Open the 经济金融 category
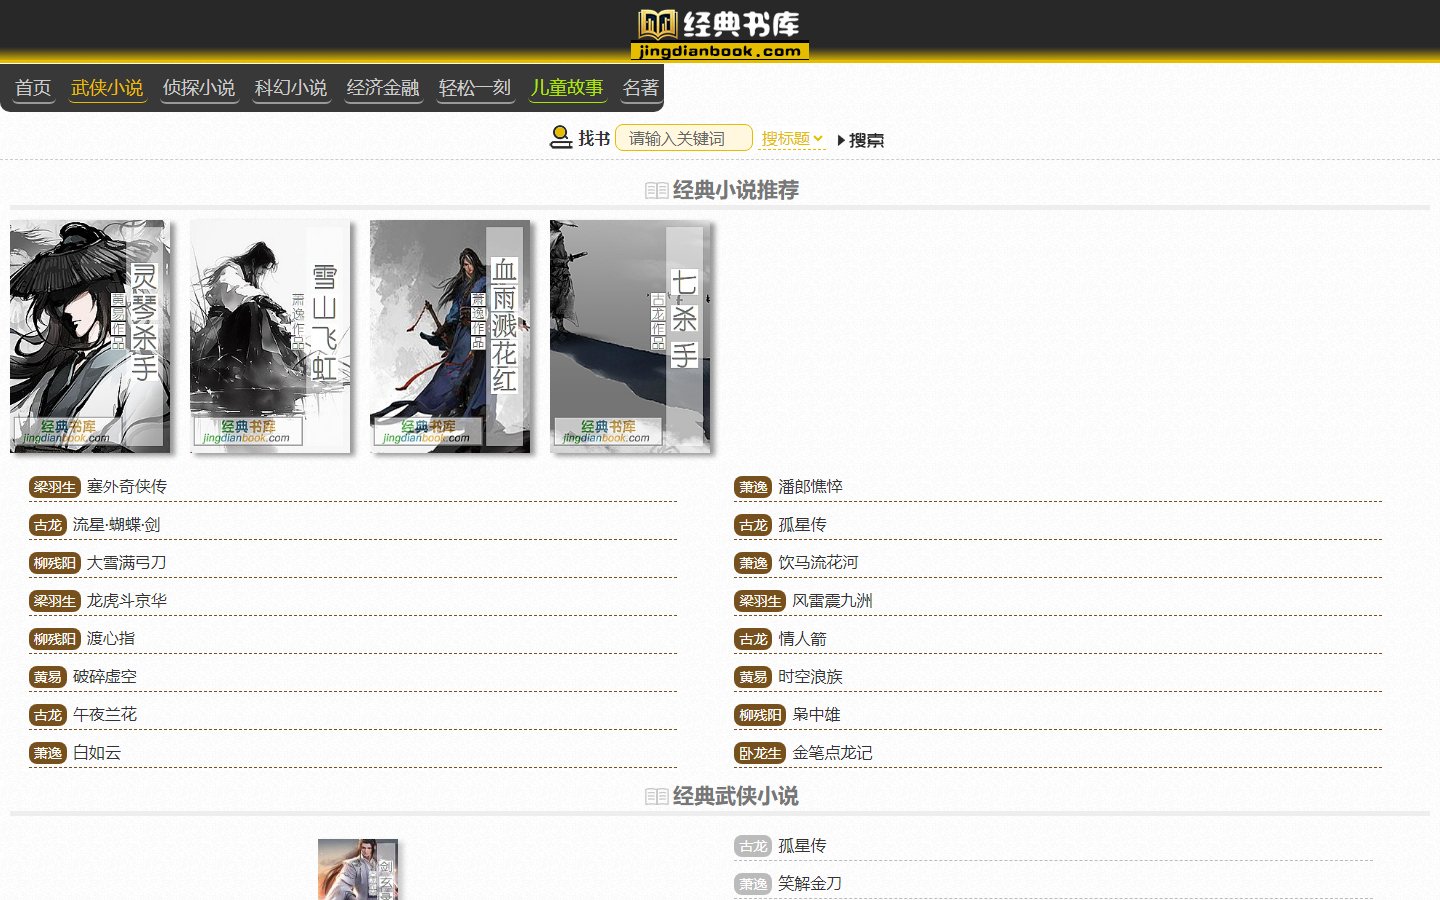 click(x=383, y=88)
